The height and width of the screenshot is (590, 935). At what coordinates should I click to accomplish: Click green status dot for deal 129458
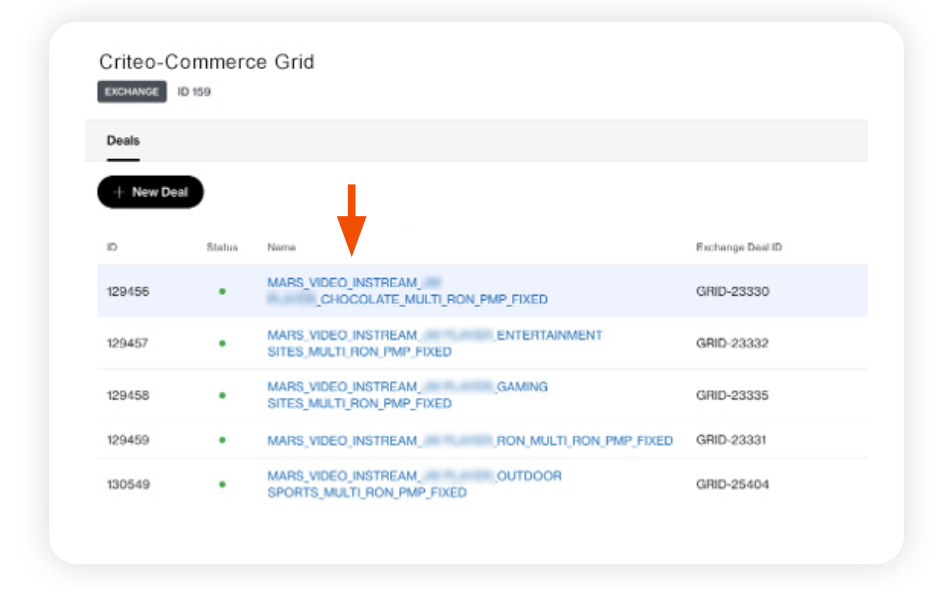pos(222,395)
